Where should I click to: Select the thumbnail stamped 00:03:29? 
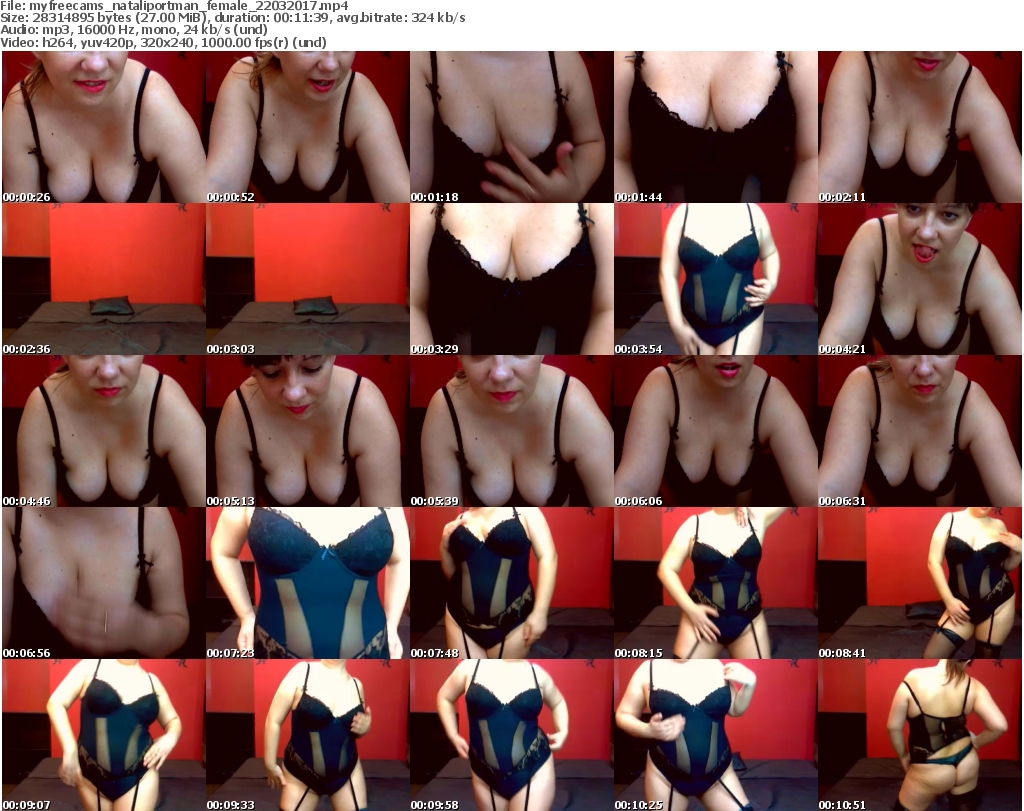pyautogui.click(x=511, y=279)
